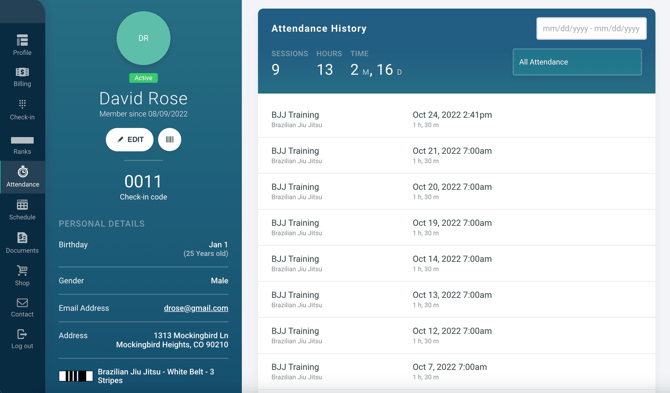Click the Member since 08/09/2022 text
Image resolution: width=670 pixels, height=393 pixels.
[x=144, y=114]
